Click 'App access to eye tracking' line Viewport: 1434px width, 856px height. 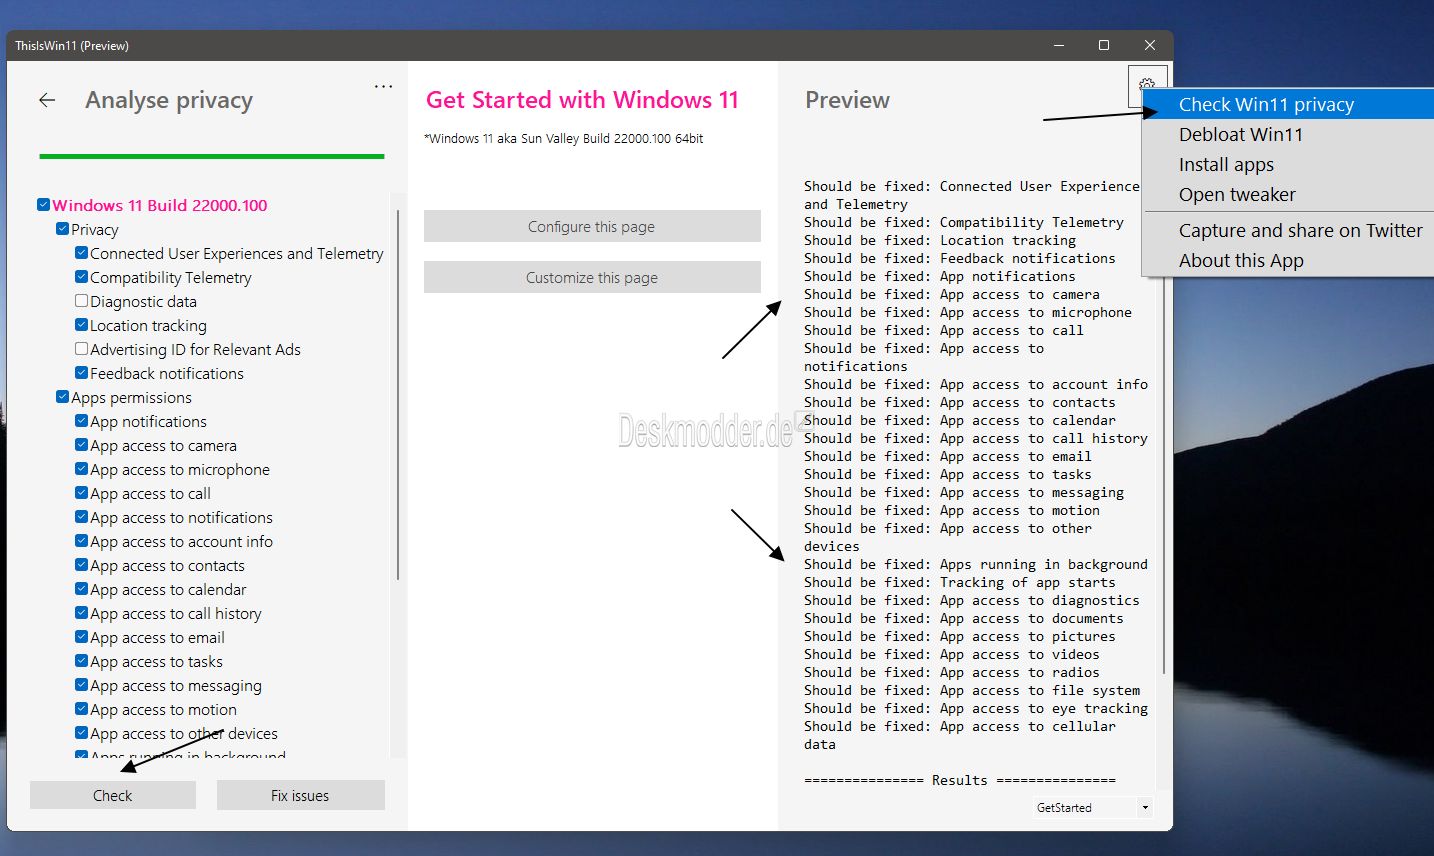(976, 708)
